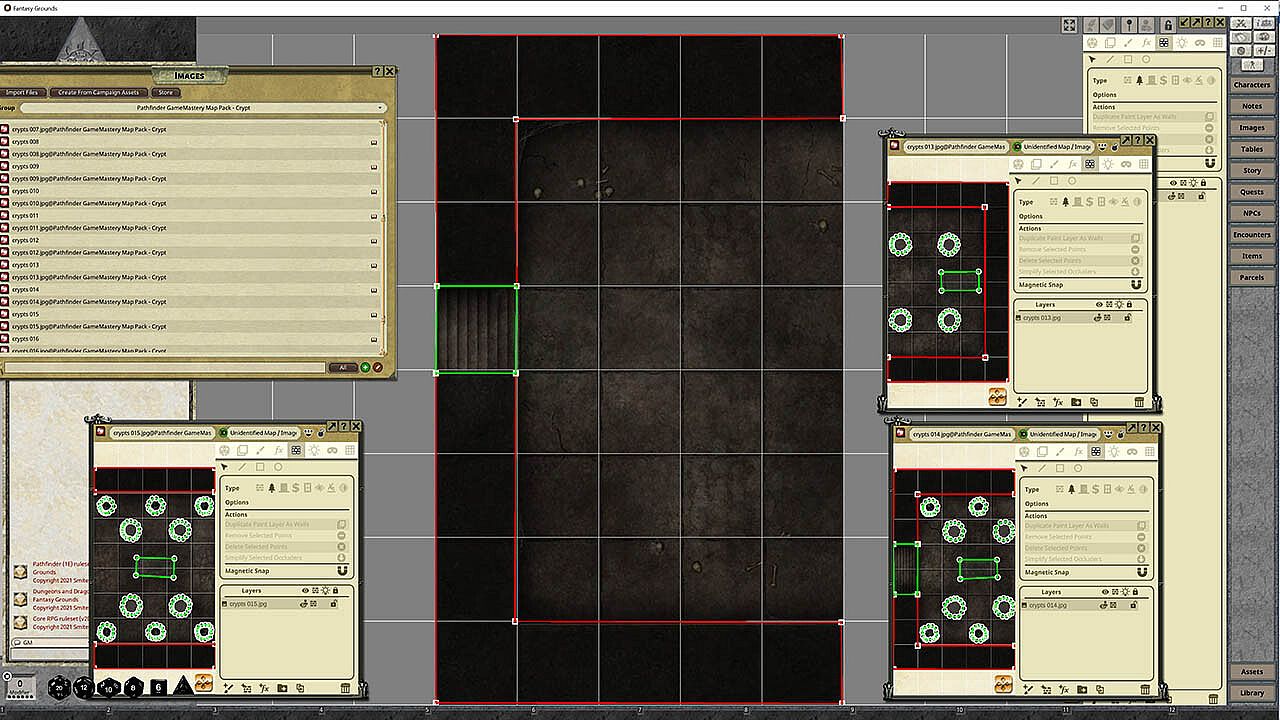The width and height of the screenshot is (1280, 720).
Task: Switch to 'crypts 013.jpg' name tab
Action: coord(955,147)
